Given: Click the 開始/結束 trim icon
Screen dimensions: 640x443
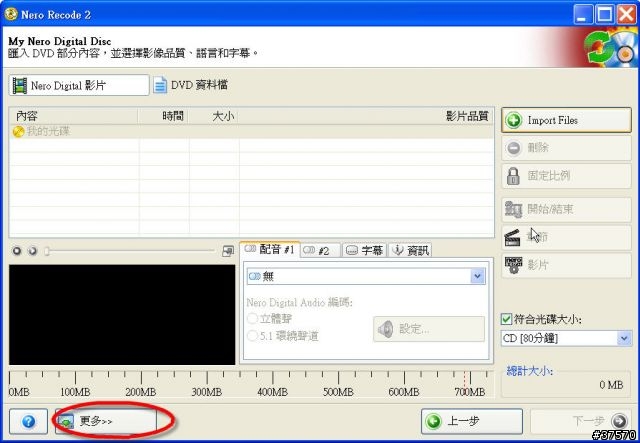Looking at the screenshot, I should tap(513, 209).
